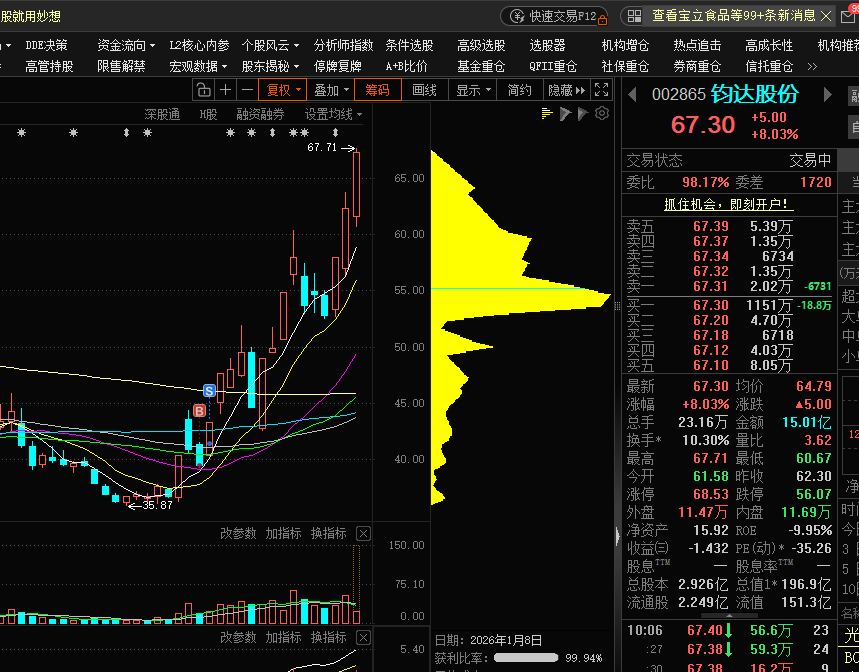This screenshot has width=859, height=672.
Task: Open 分析师指数 menu item
Action: 343,45
